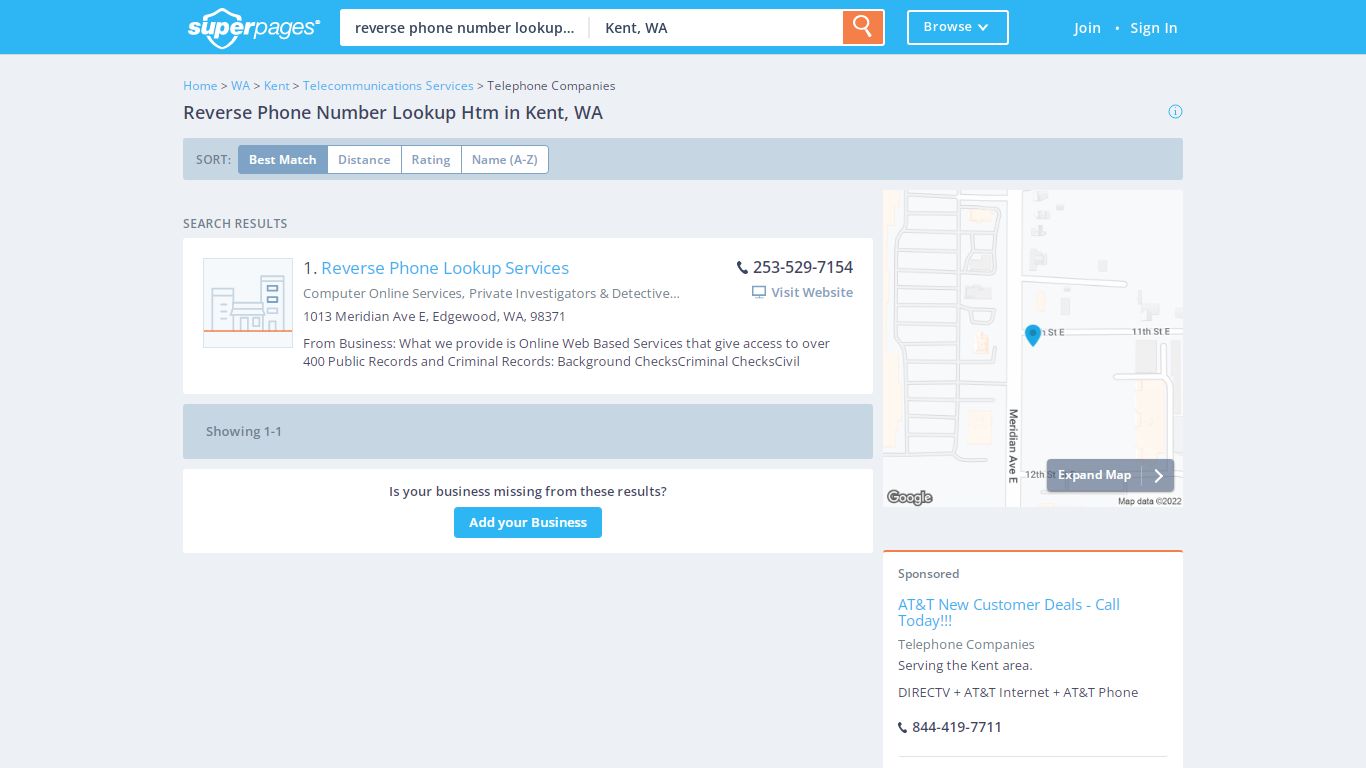
Task: Click the Showing 1-1 text
Action: click(244, 431)
